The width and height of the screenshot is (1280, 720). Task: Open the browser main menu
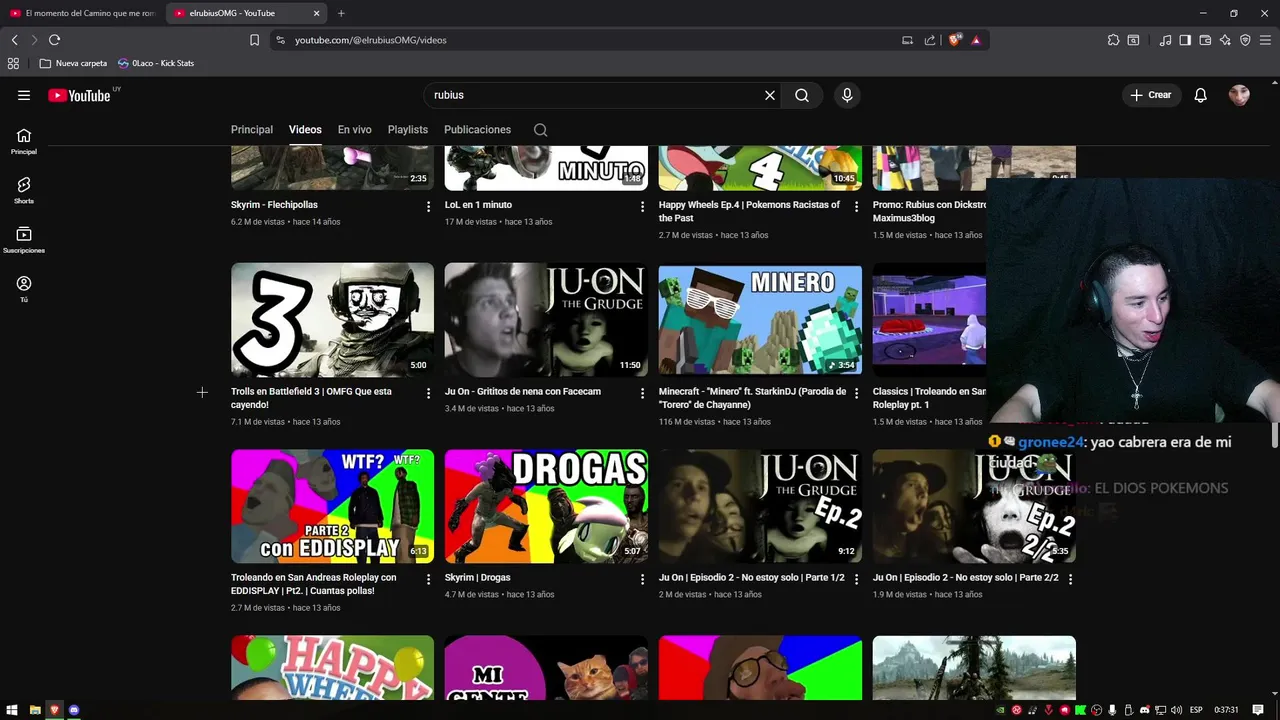pyautogui.click(x=1265, y=40)
